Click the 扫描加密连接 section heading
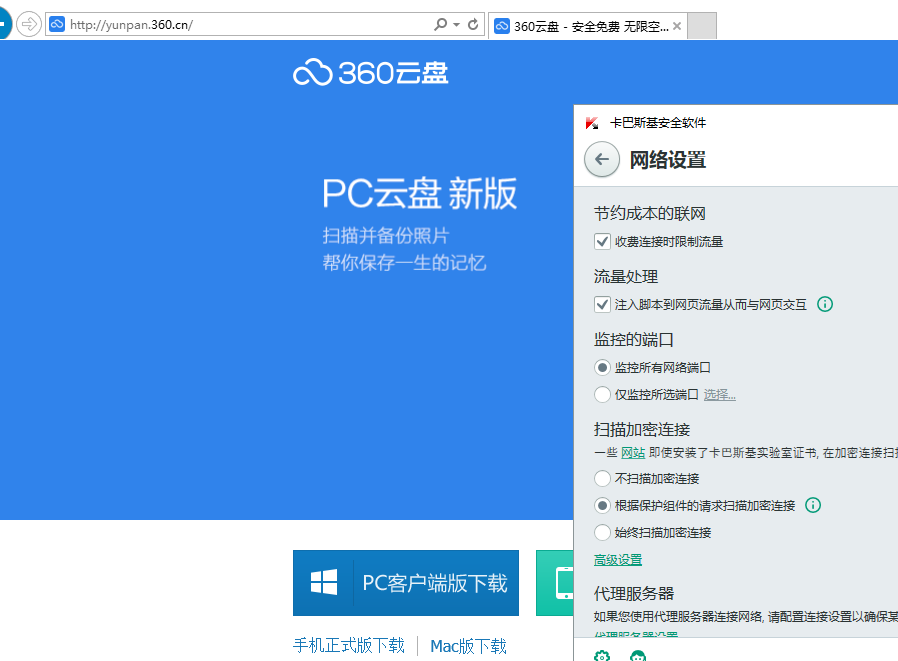Screen dimensions: 898x661 (x=642, y=430)
